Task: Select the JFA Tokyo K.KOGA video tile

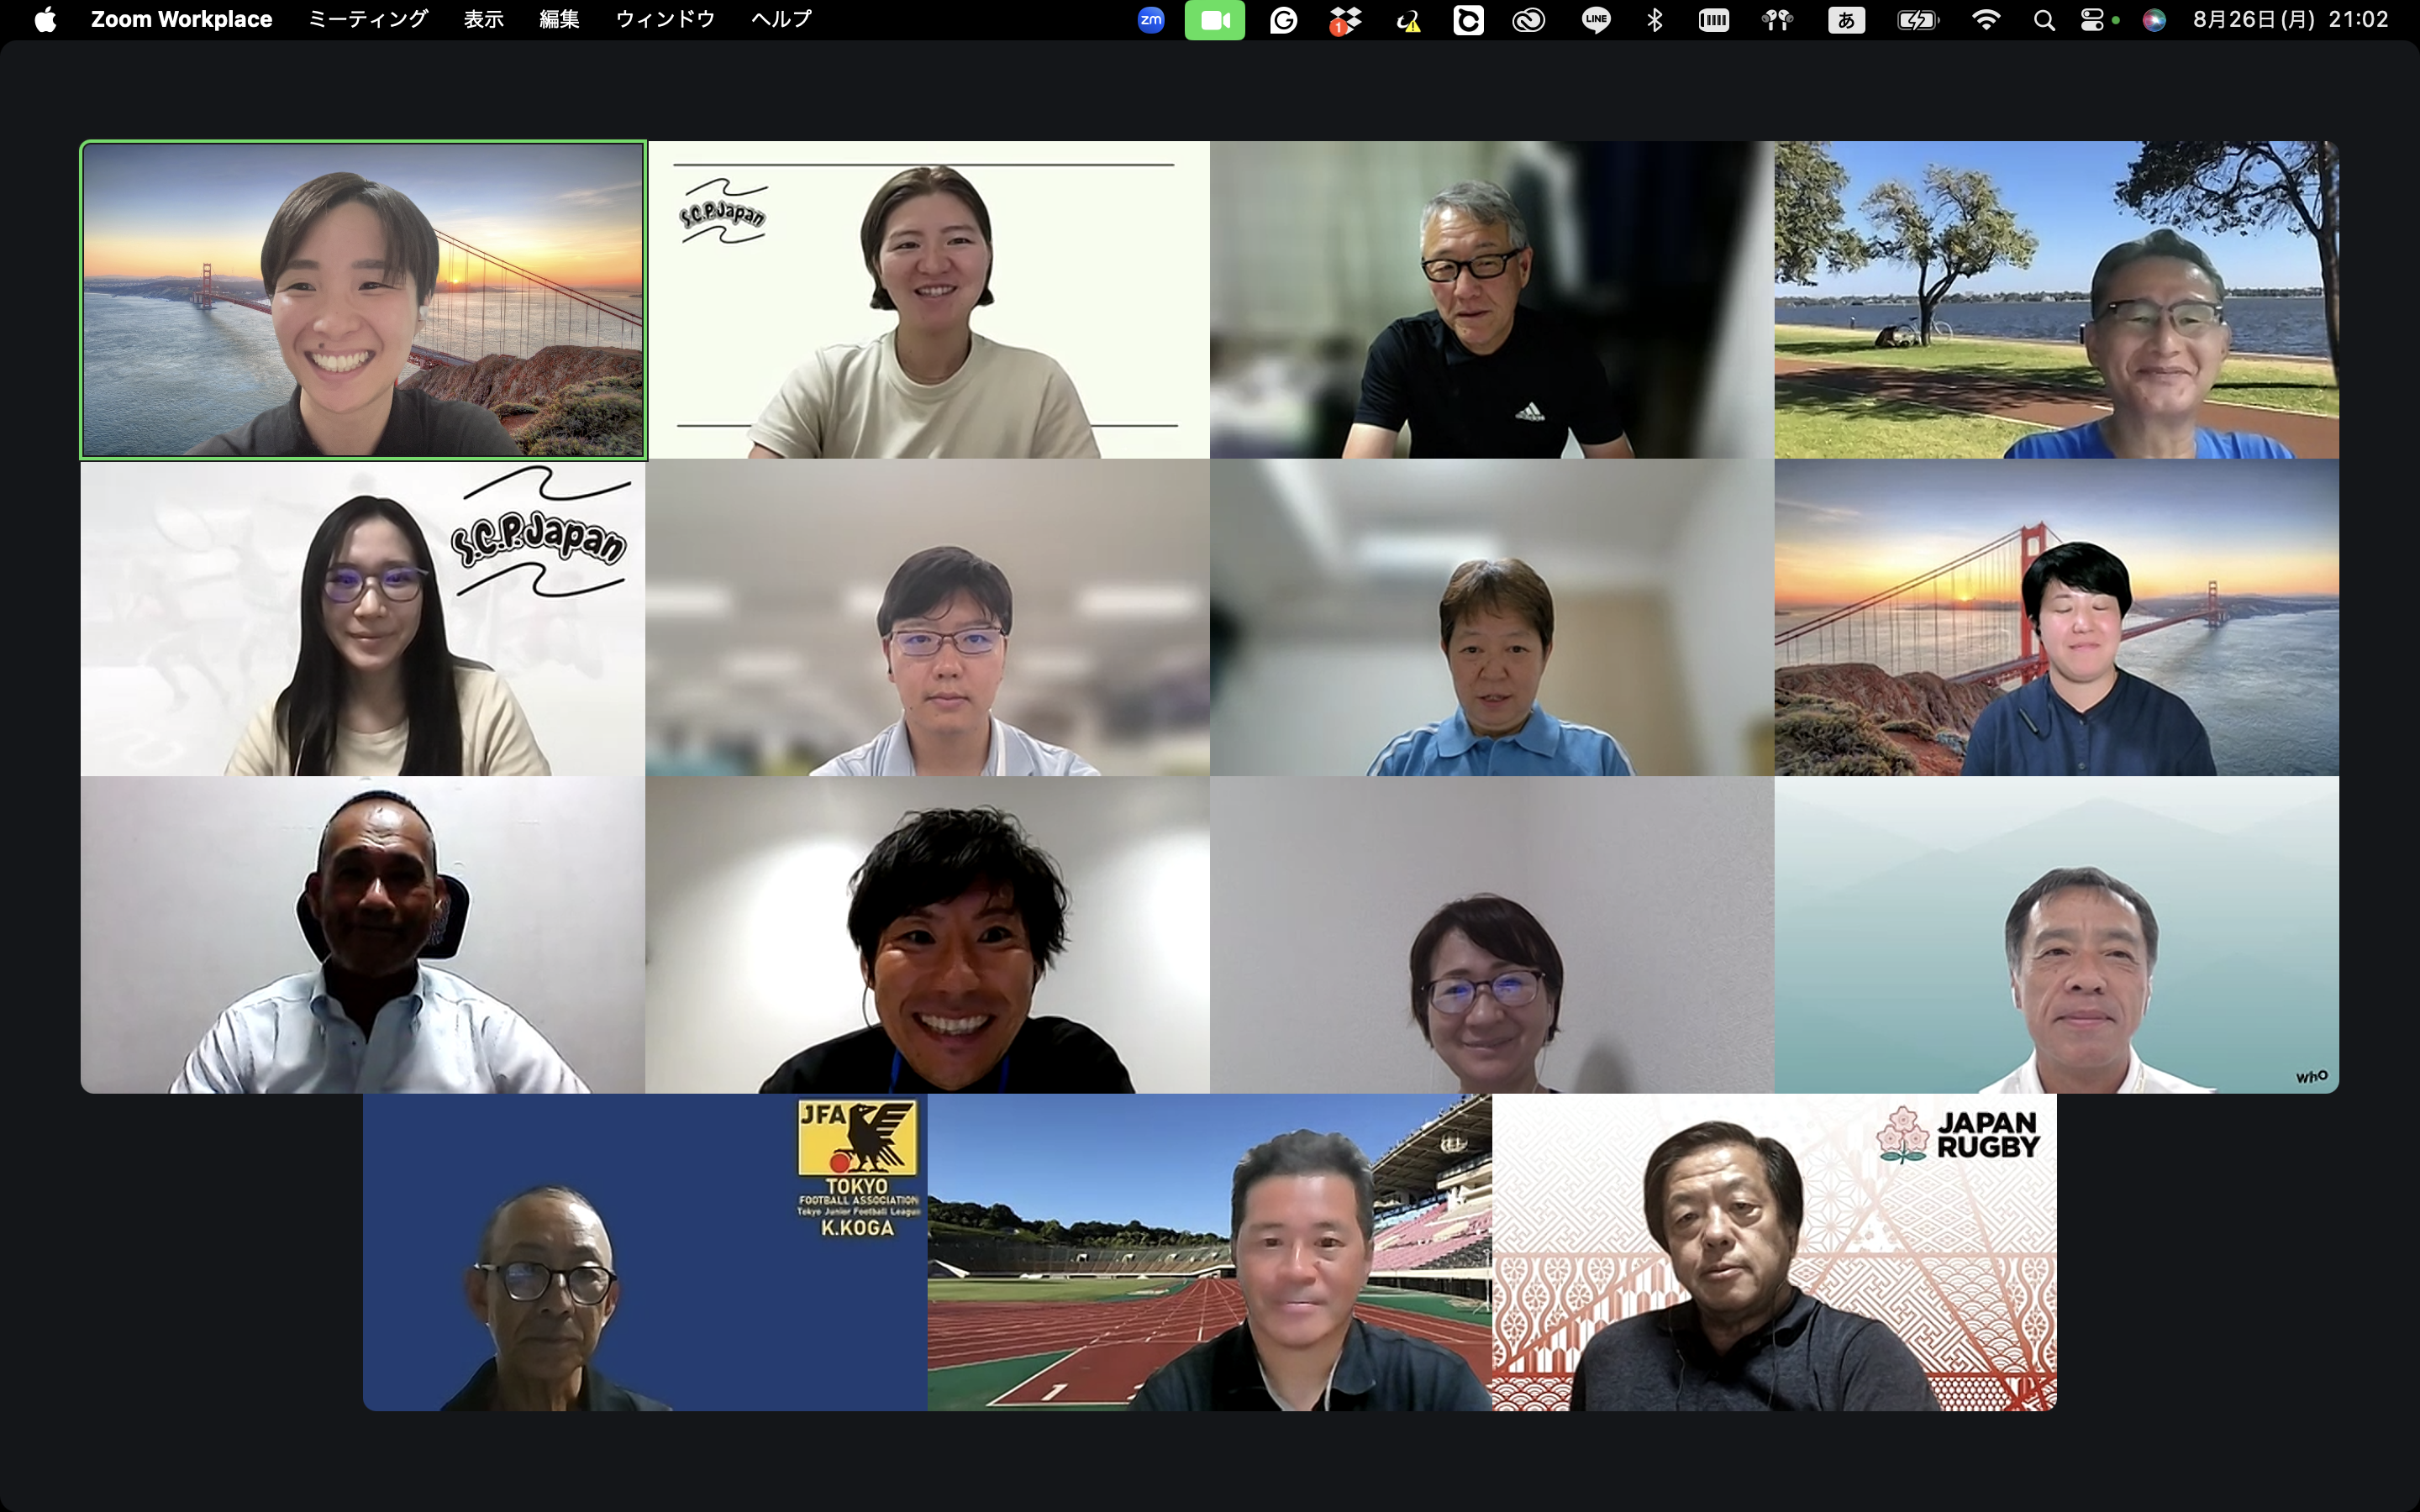Action: click(x=645, y=1252)
